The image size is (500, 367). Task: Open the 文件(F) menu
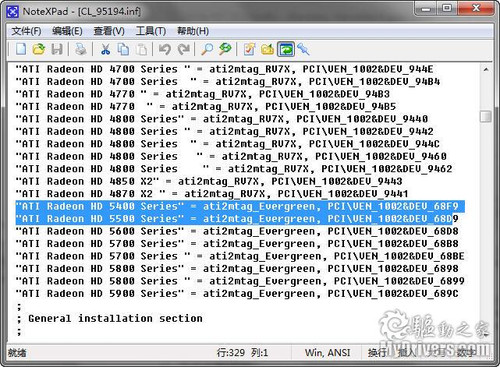(26, 31)
